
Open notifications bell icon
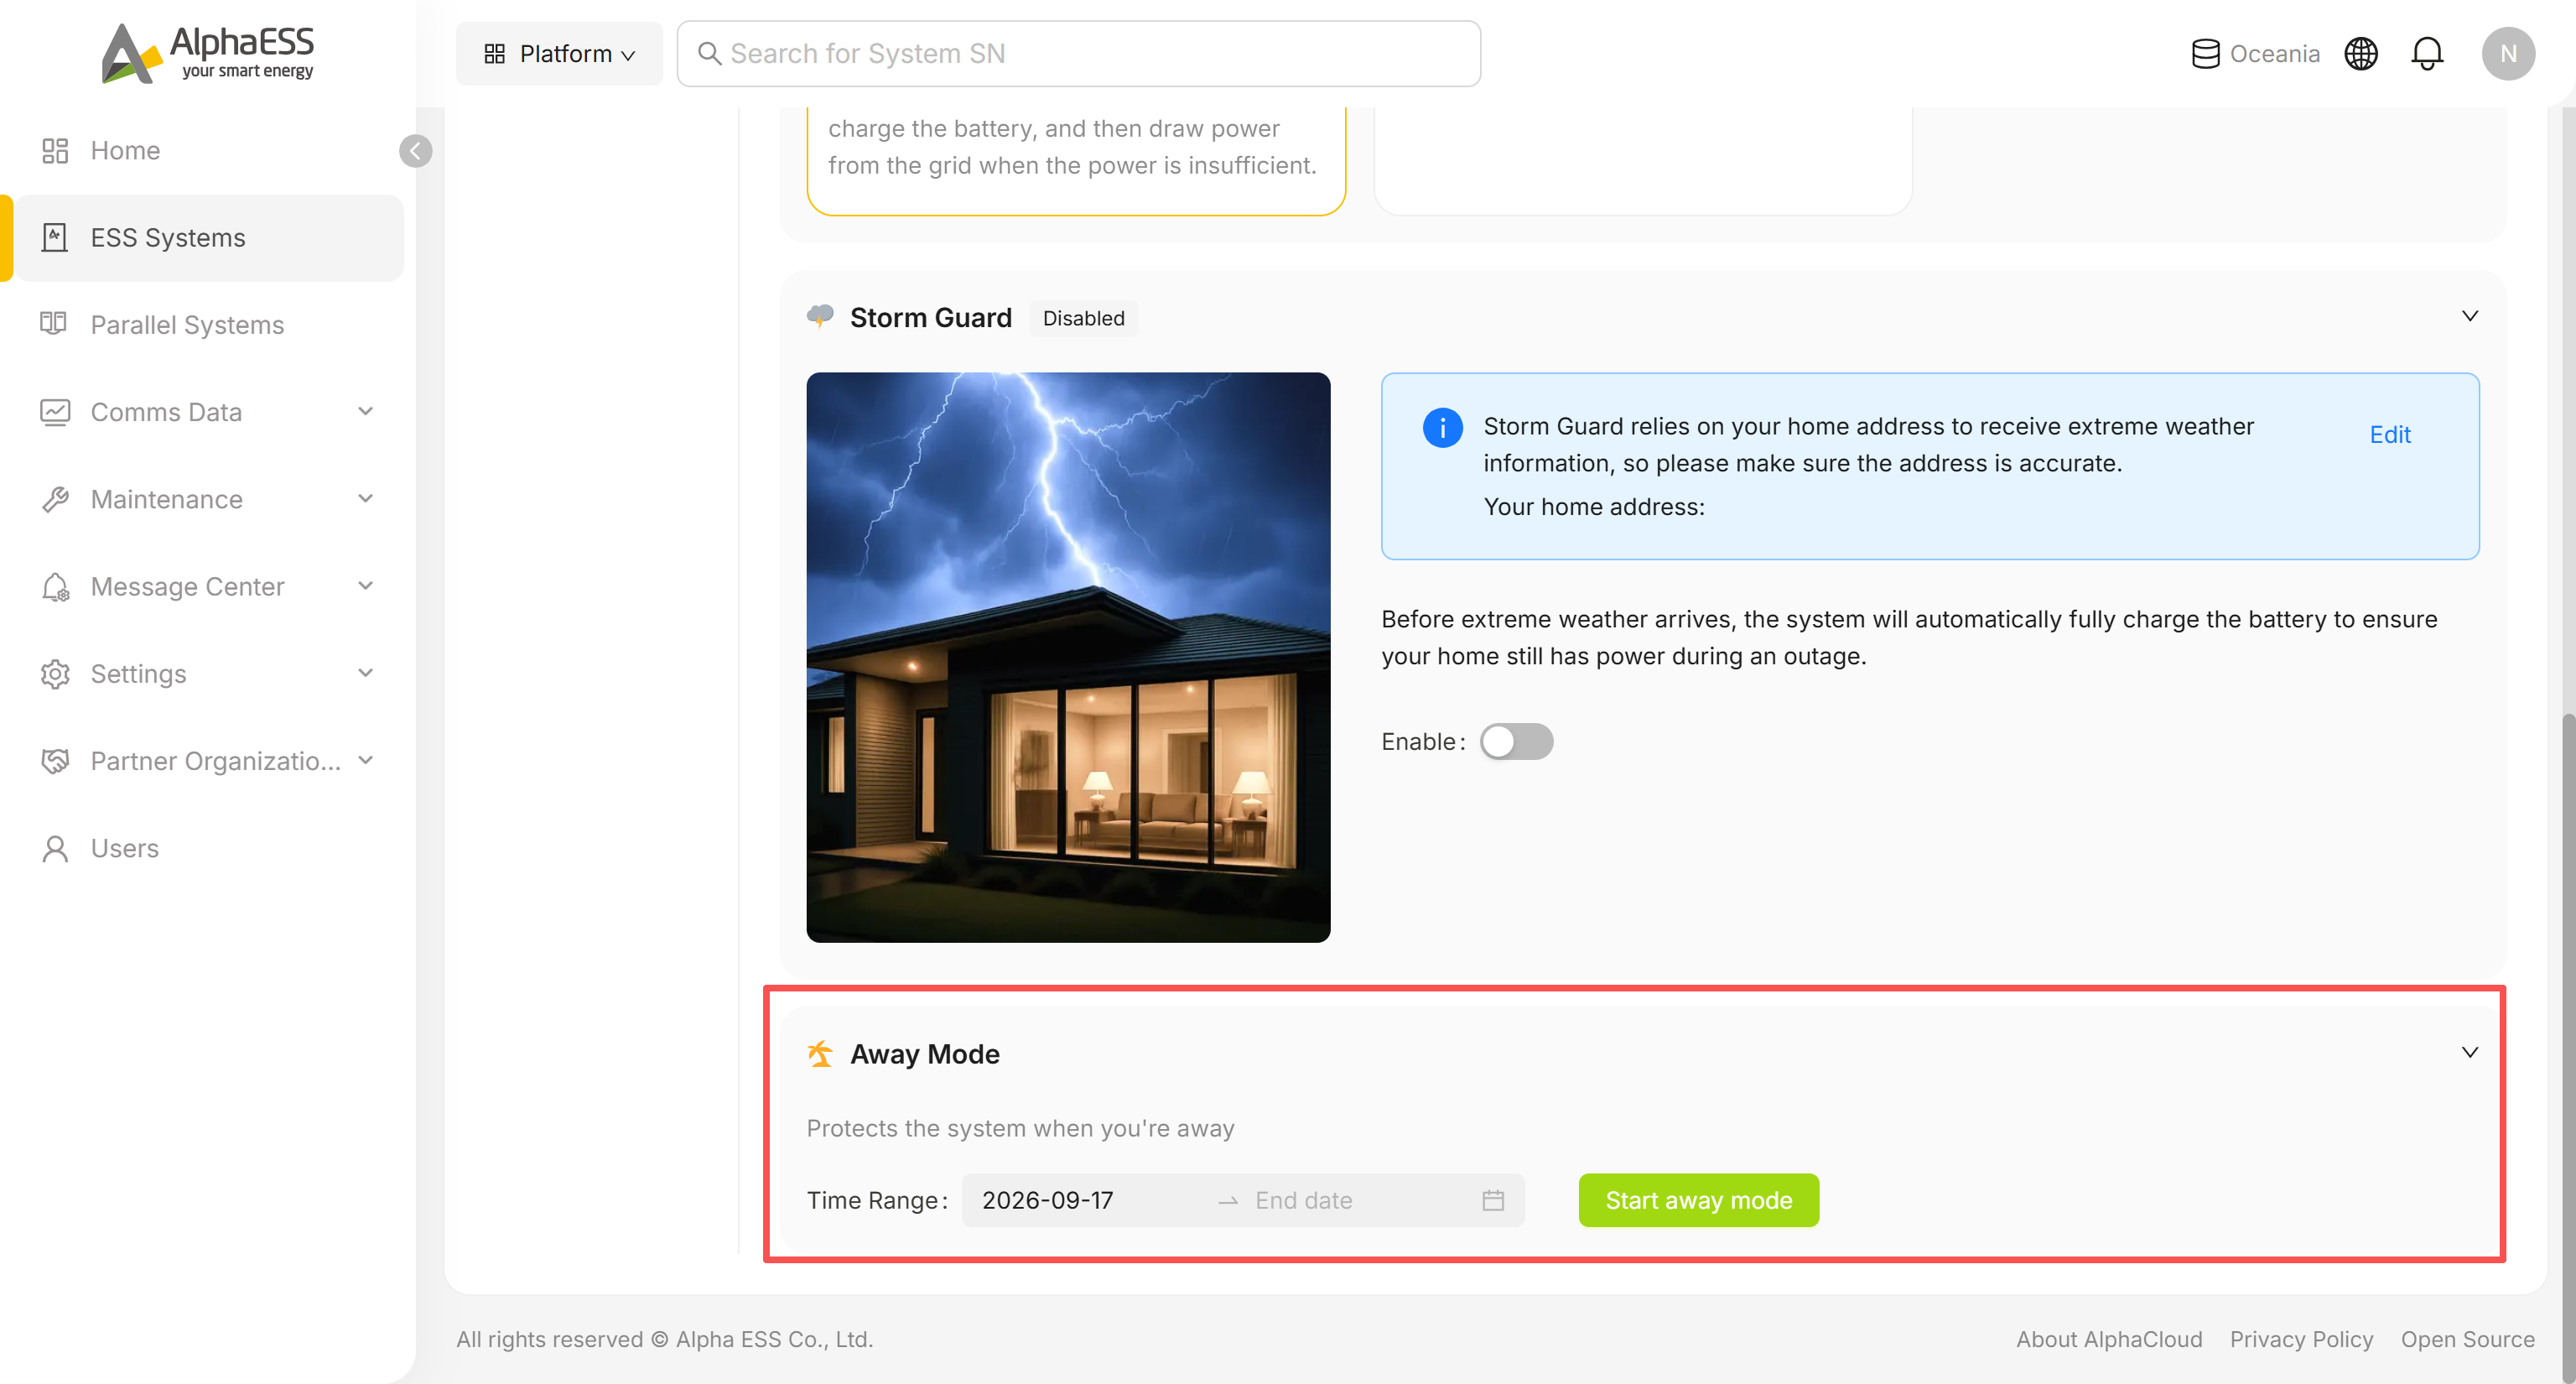[x=2427, y=54]
